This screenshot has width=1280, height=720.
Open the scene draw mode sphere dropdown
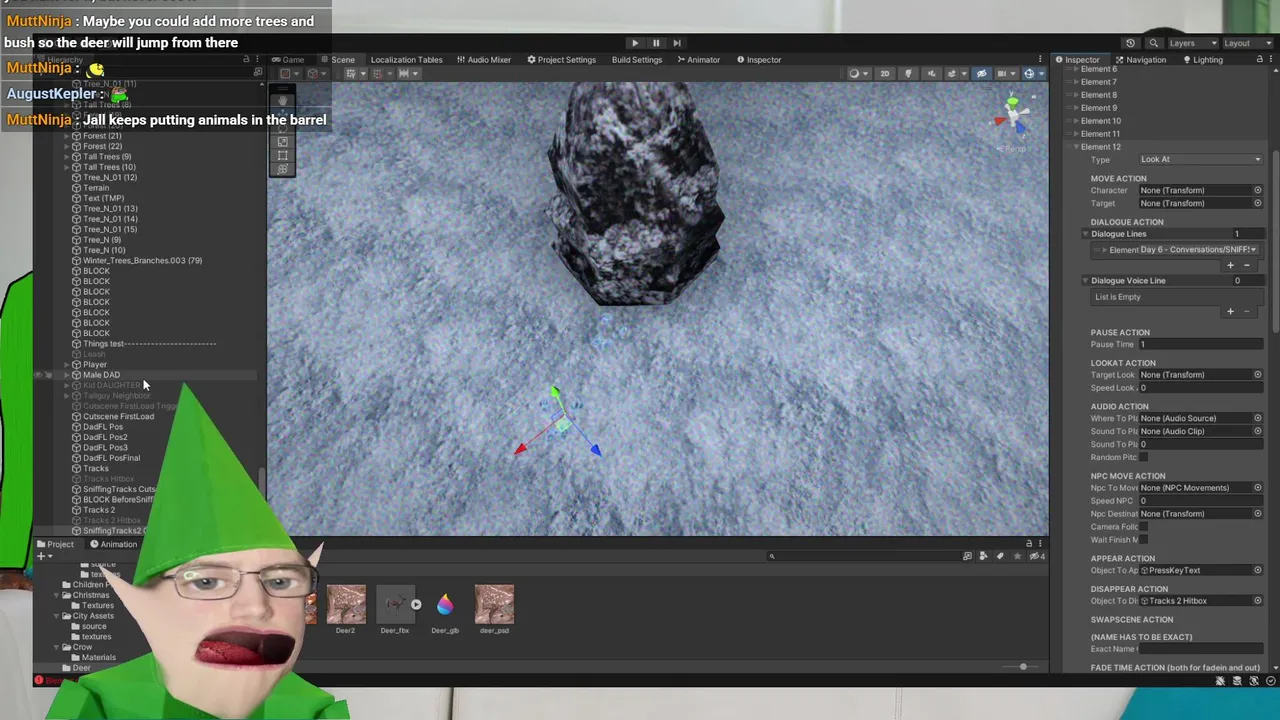pos(857,74)
